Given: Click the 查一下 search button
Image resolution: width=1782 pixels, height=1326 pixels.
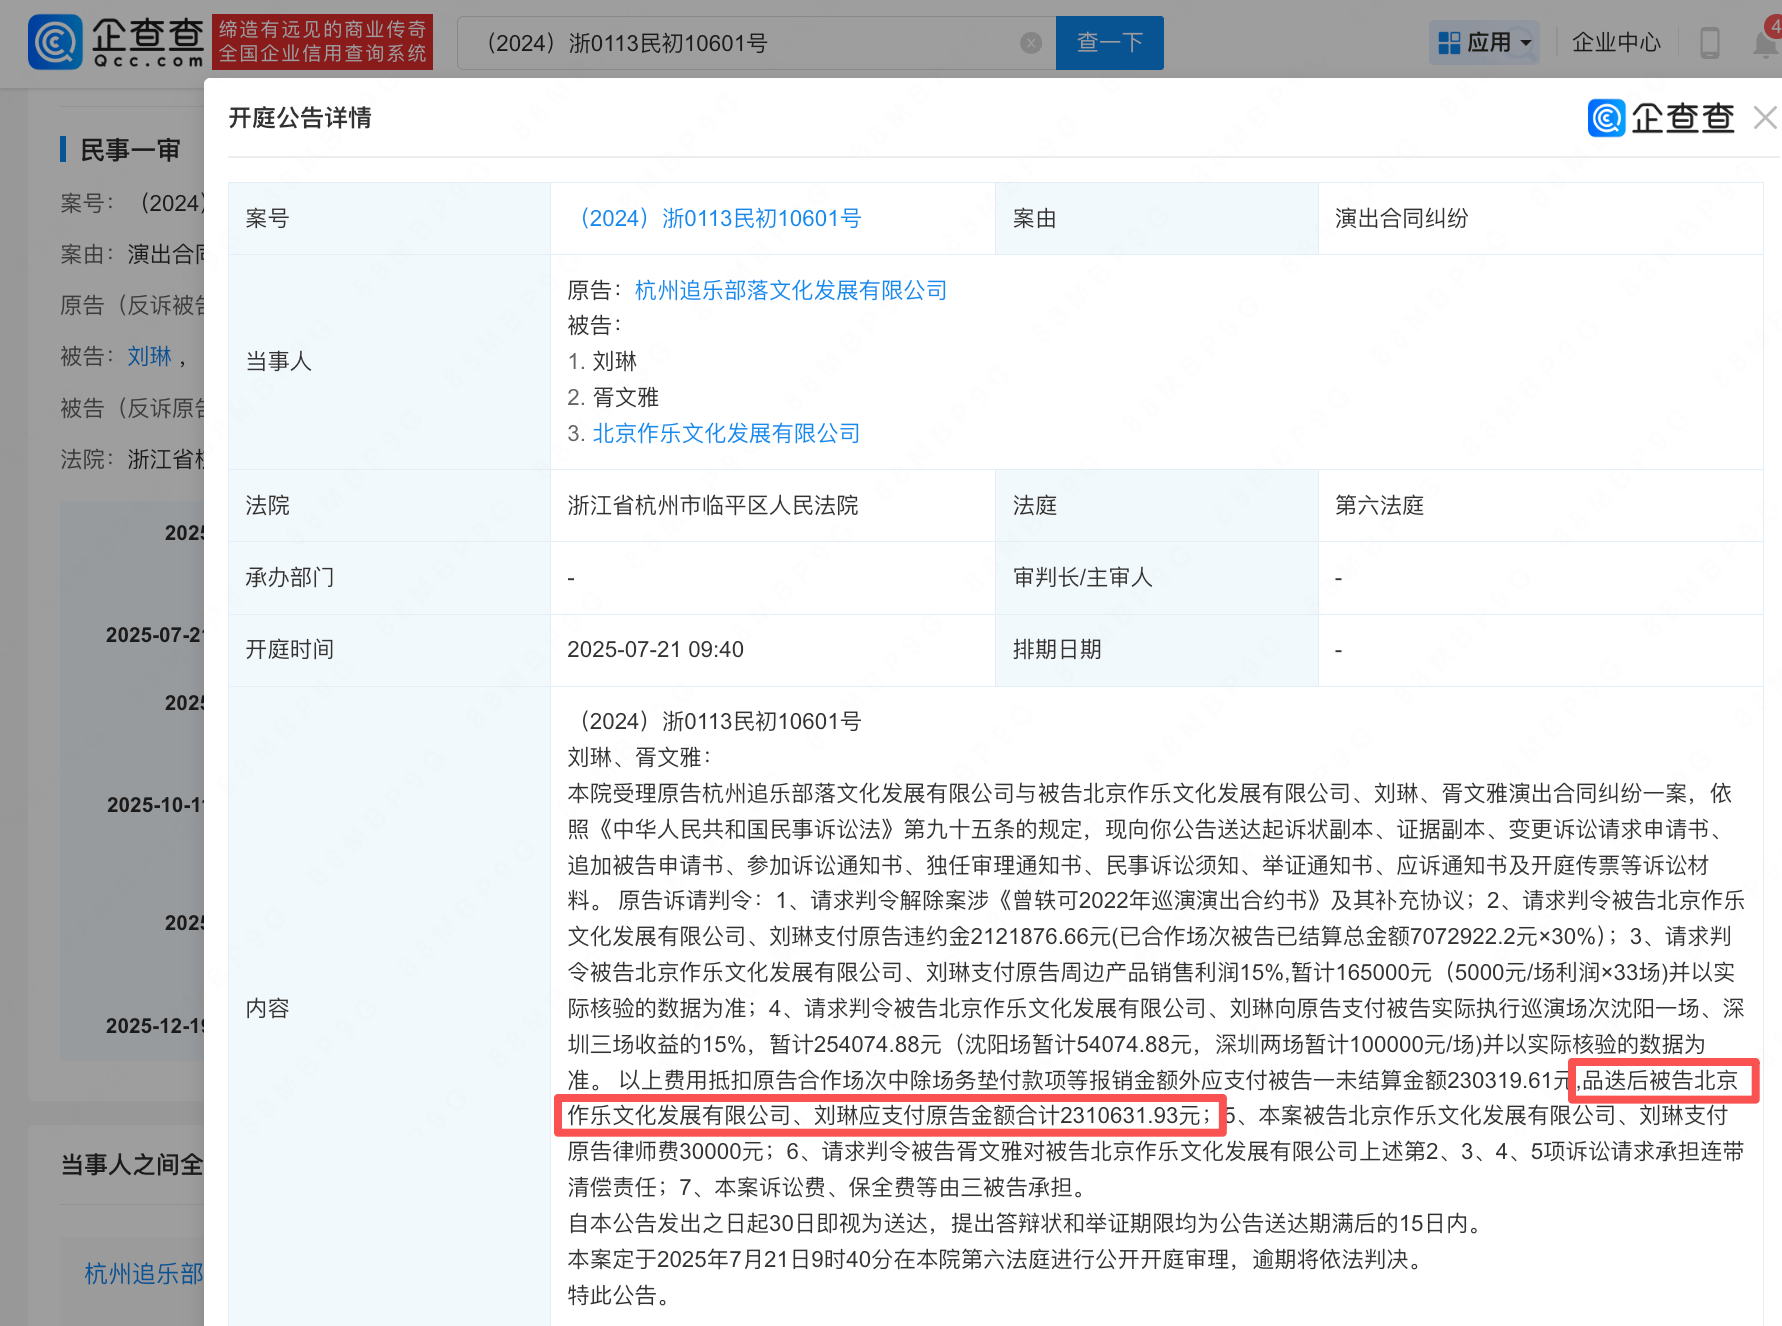Looking at the screenshot, I should click(x=1109, y=43).
